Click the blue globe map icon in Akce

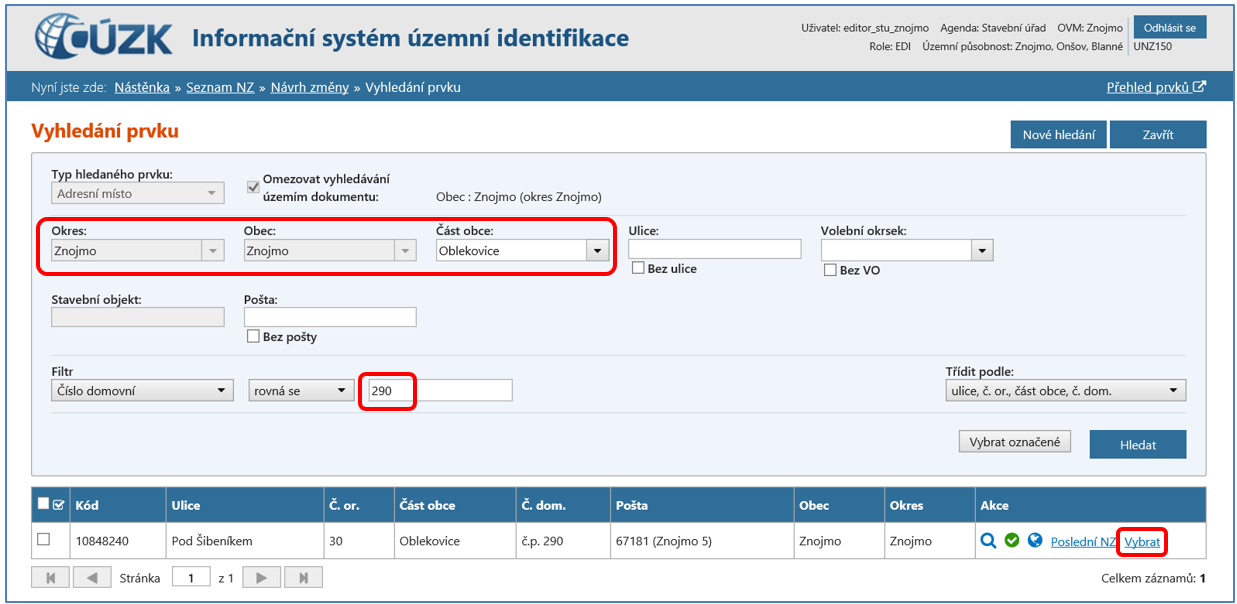tap(1035, 541)
